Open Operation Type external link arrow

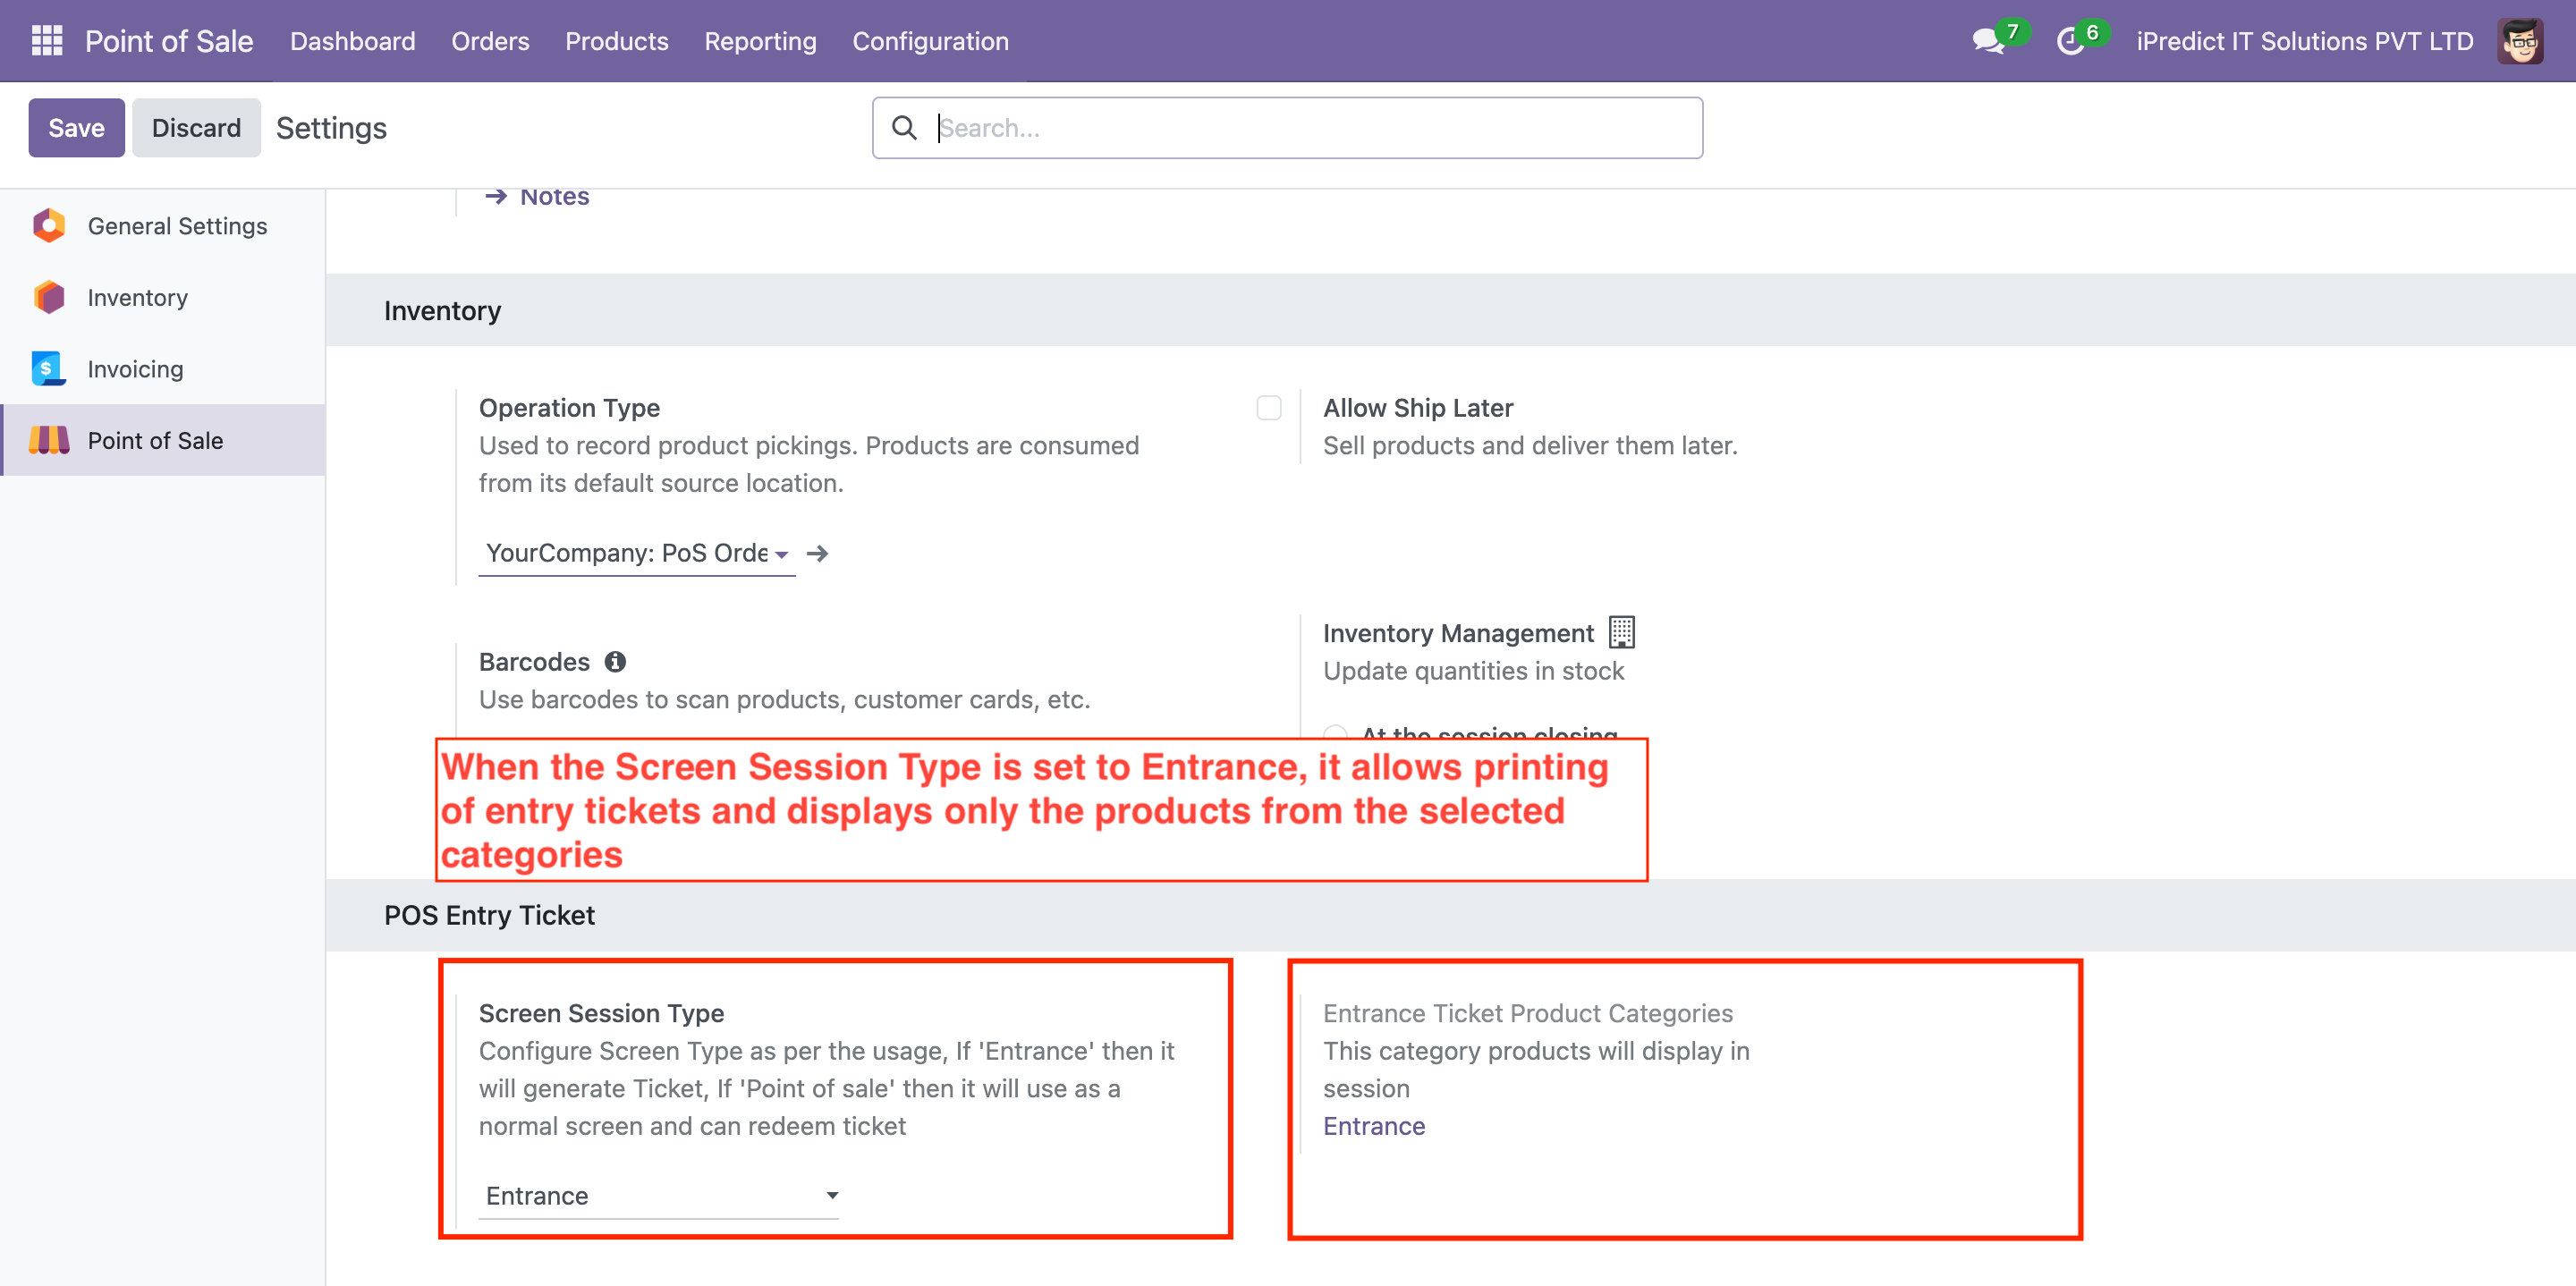[817, 553]
